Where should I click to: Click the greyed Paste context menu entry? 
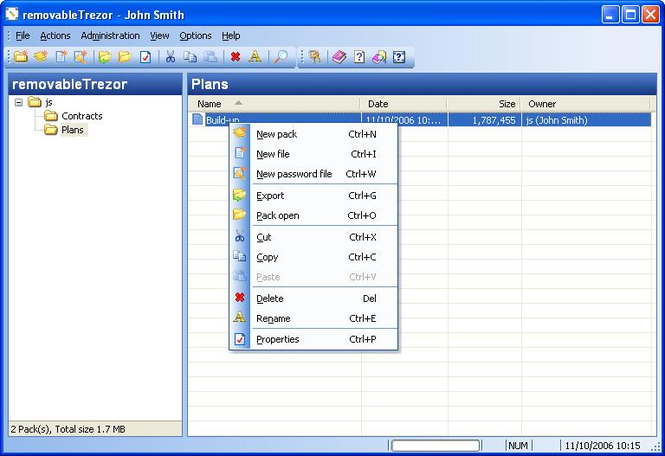(x=313, y=277)
